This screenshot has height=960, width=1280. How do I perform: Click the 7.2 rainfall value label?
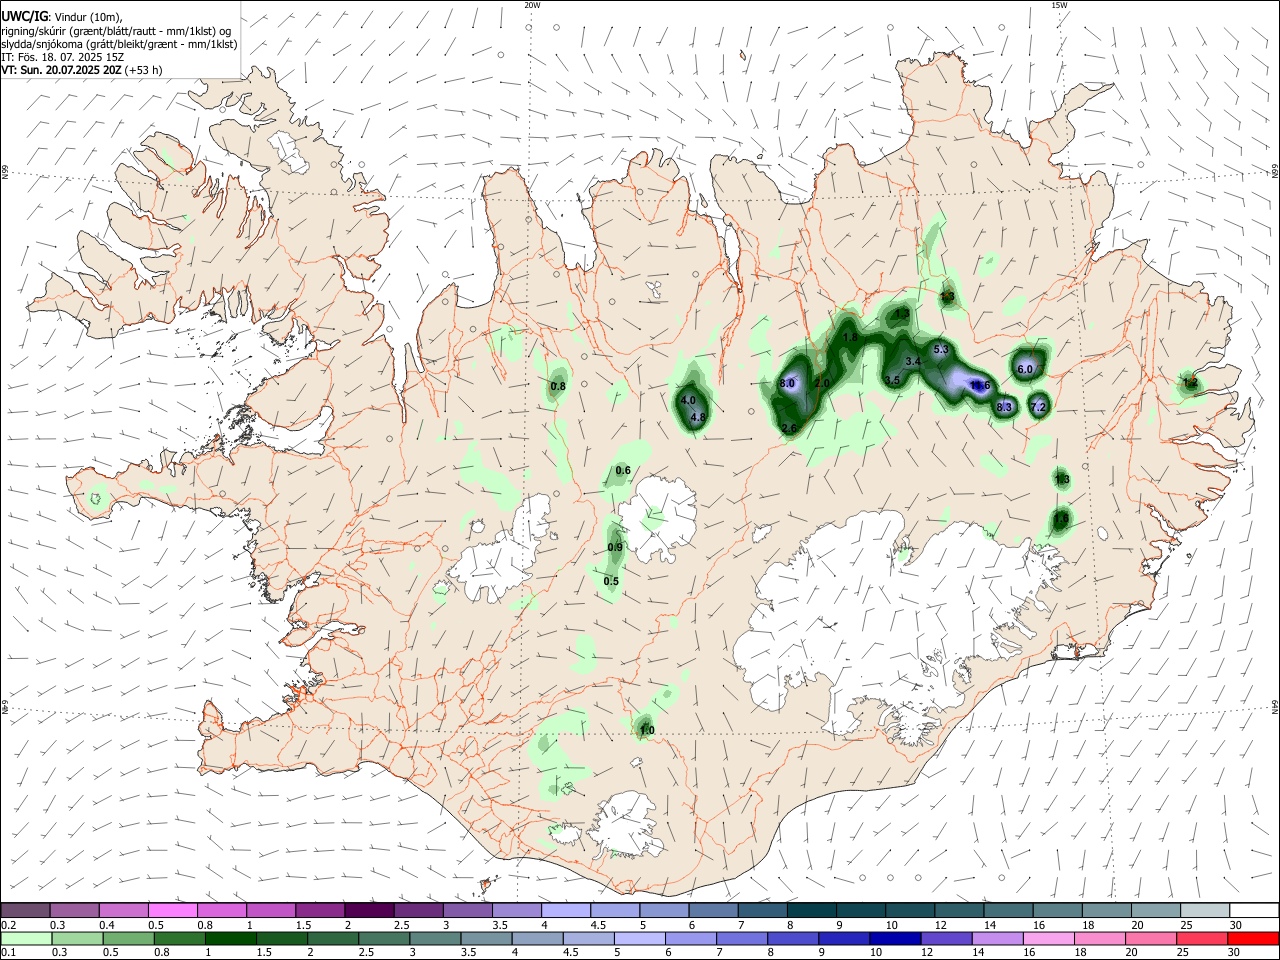[1038, 407]
